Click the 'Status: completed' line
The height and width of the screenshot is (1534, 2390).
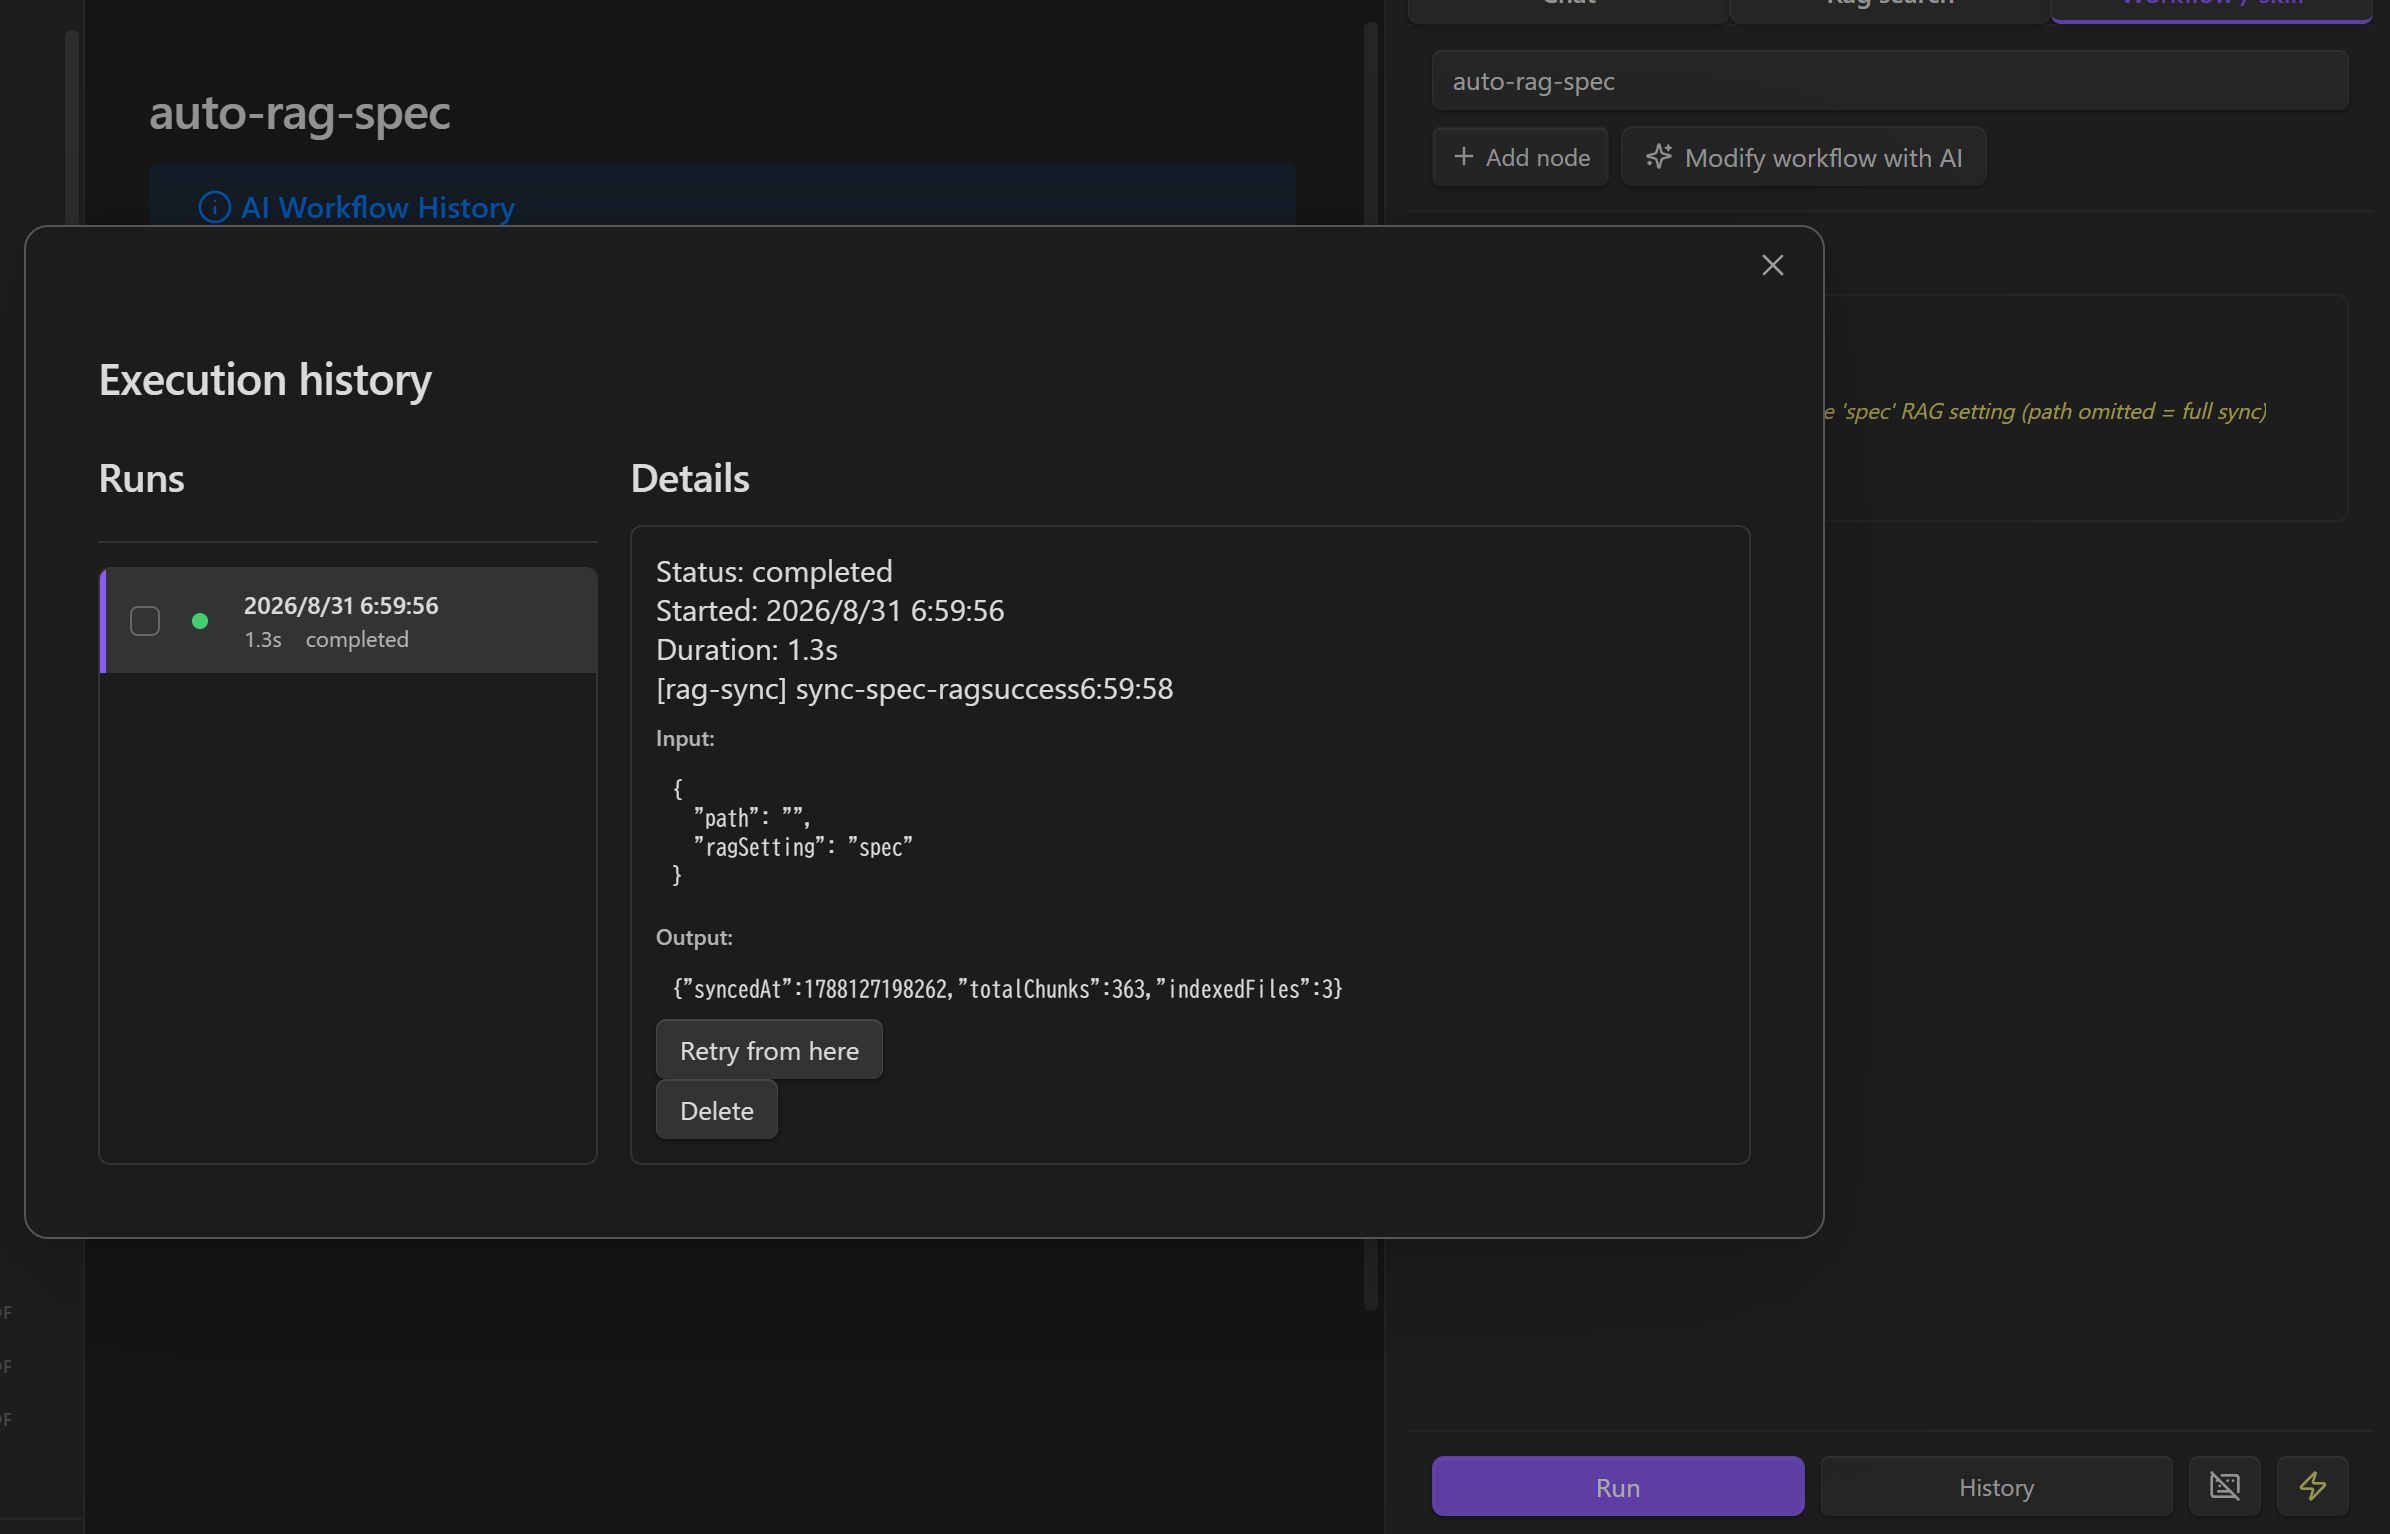tap(774, 571)
